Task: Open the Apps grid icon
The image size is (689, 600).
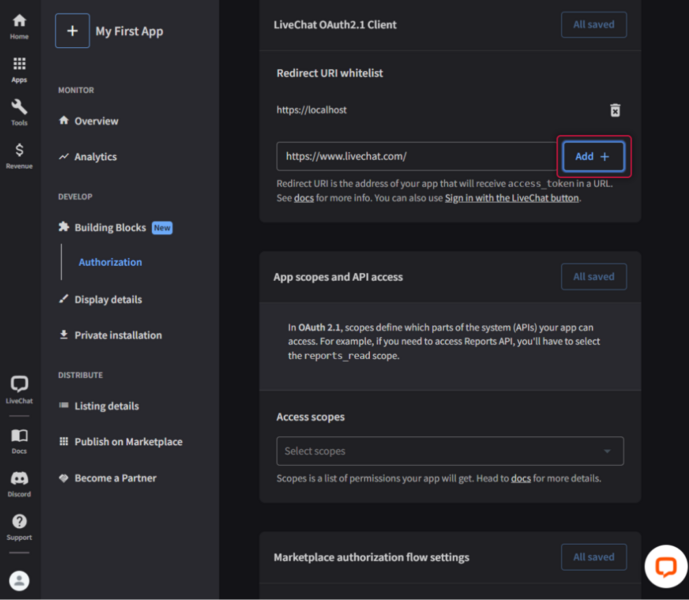Action: pyautogui.click(x=19, y=67)
